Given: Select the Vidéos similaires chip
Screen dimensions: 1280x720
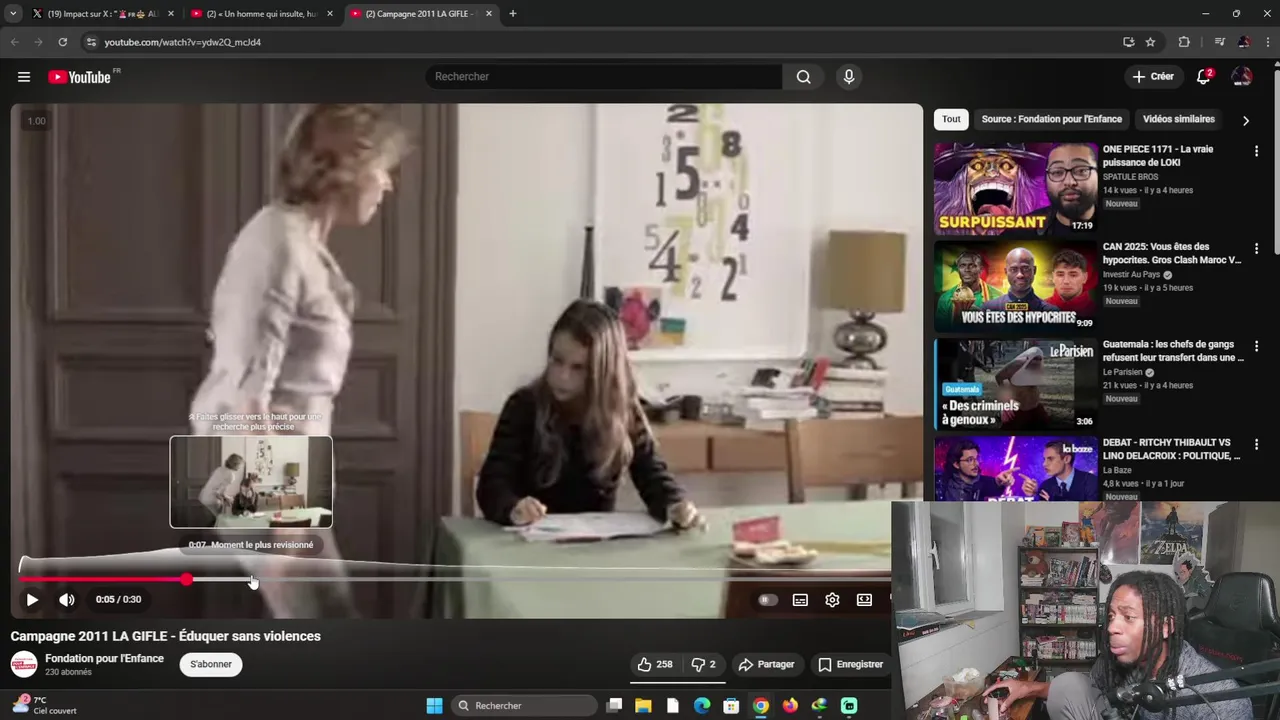Looking at the screenshot, I should point(1178,119).
